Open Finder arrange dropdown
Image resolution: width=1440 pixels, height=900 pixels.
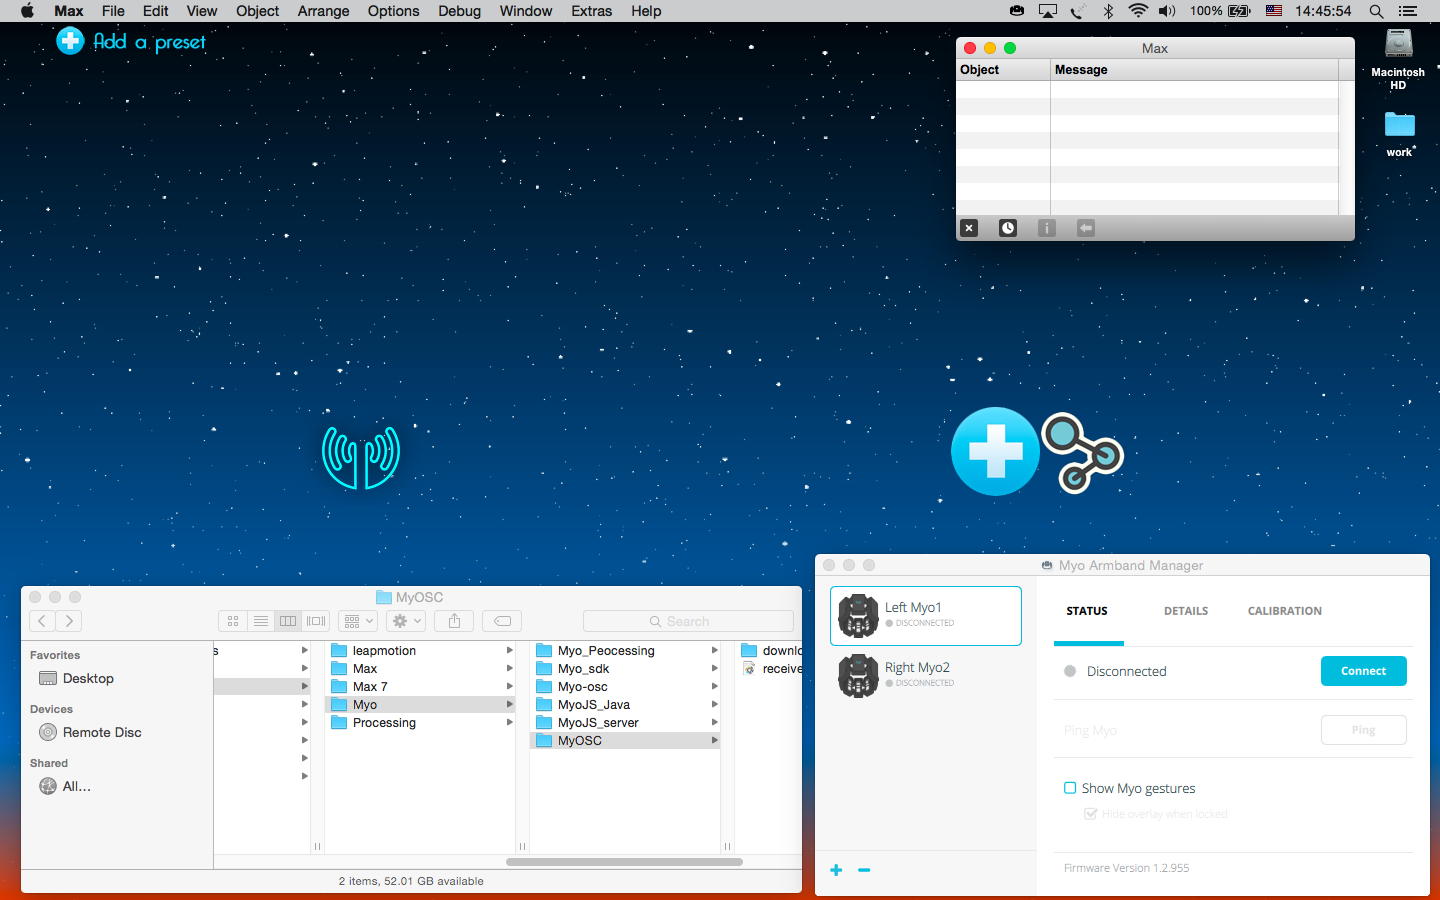coord(357,621)
